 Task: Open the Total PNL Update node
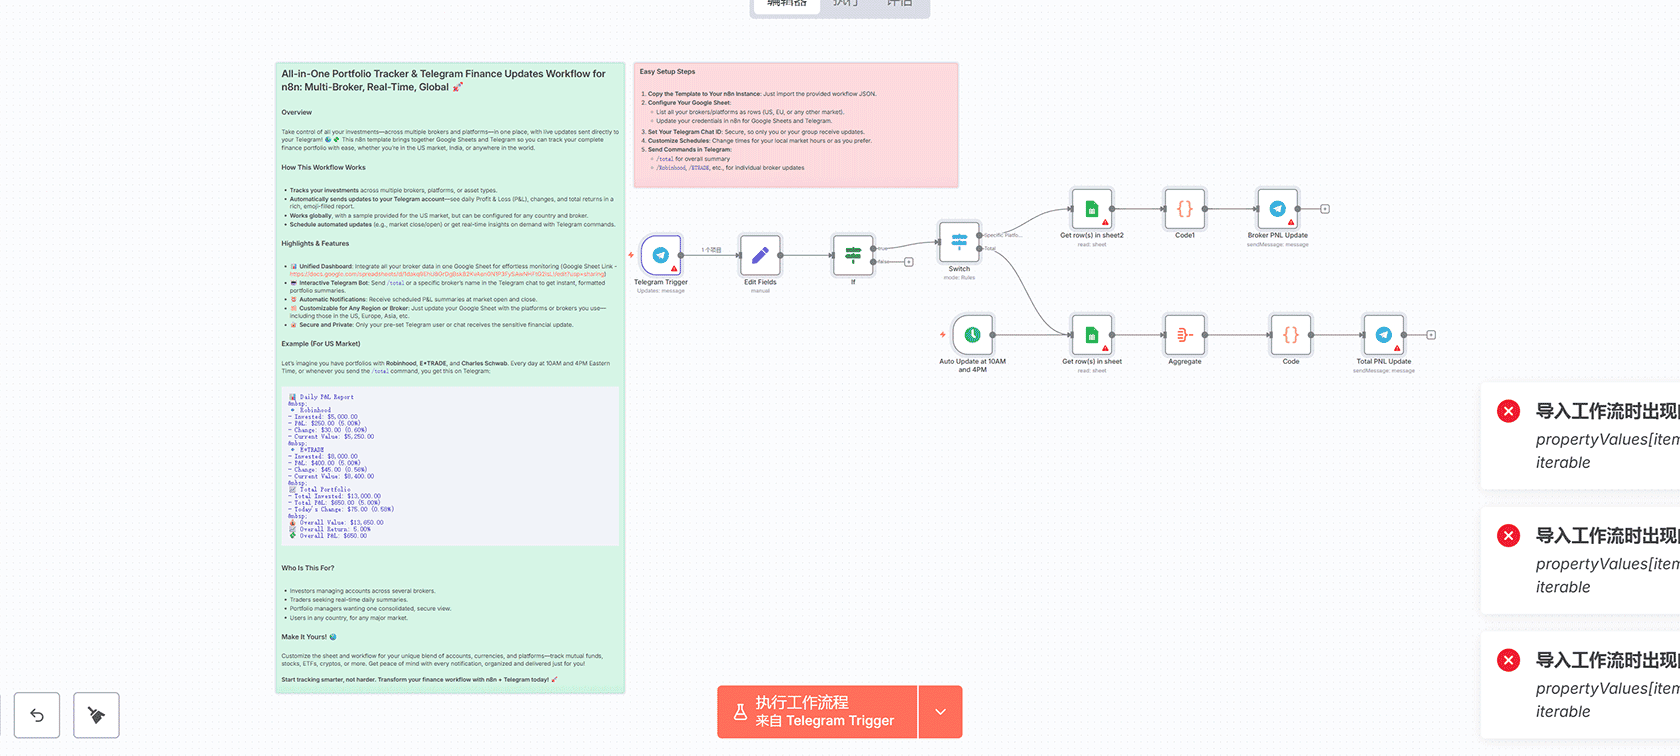(x=1383, y=335)
